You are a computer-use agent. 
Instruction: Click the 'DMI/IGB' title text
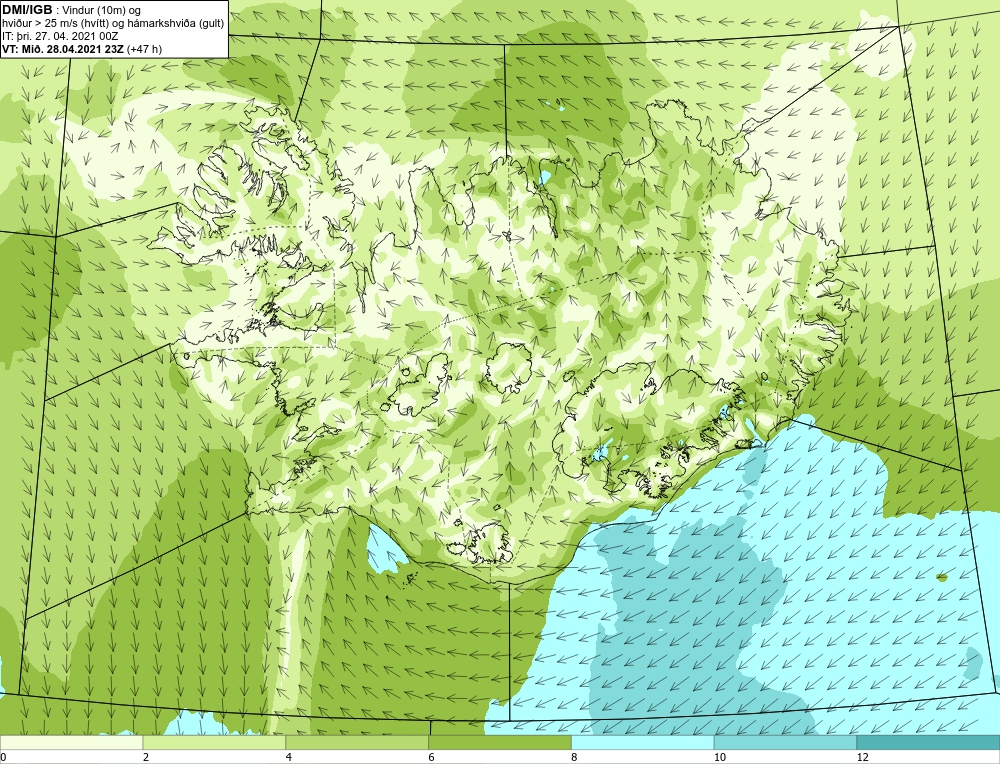click(27, 10)
